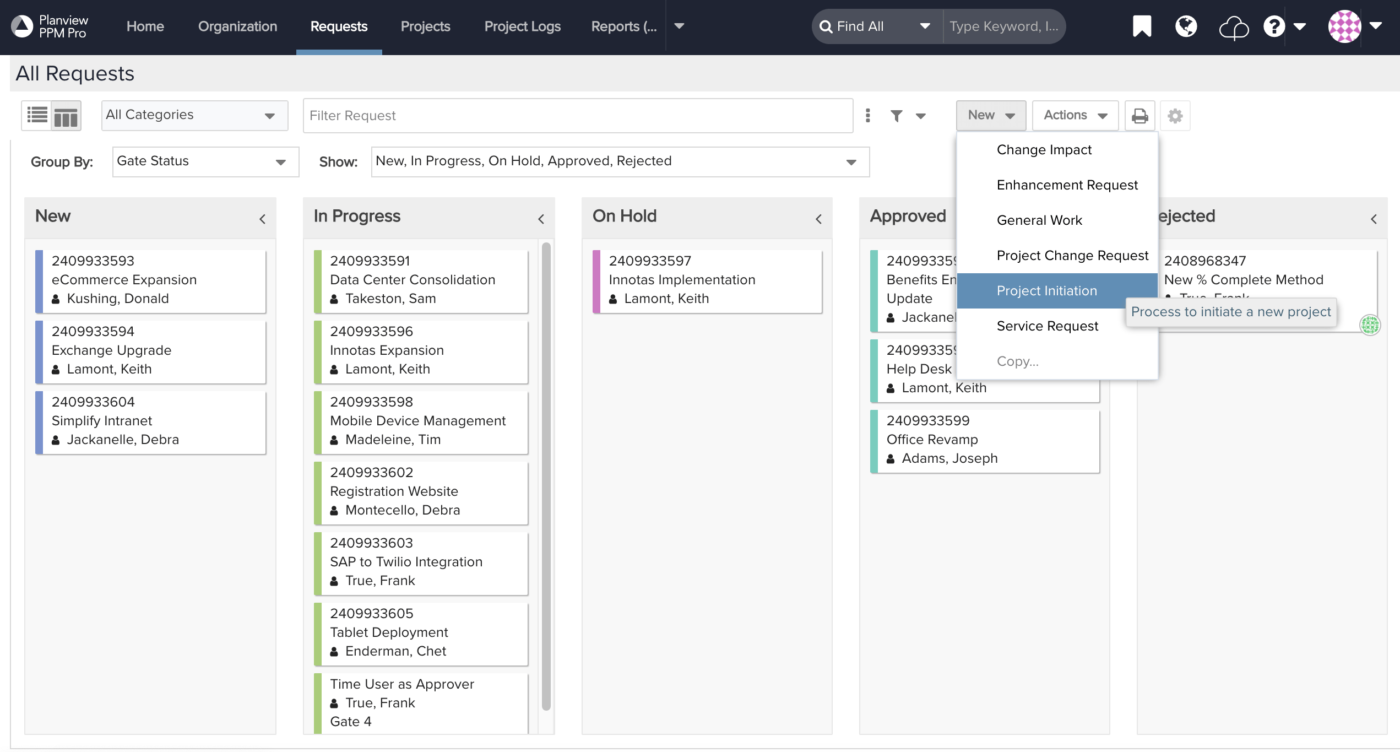1400x752 pixels.
Task: Open the Actions dropdown
Action: (x=1075, y=115)
